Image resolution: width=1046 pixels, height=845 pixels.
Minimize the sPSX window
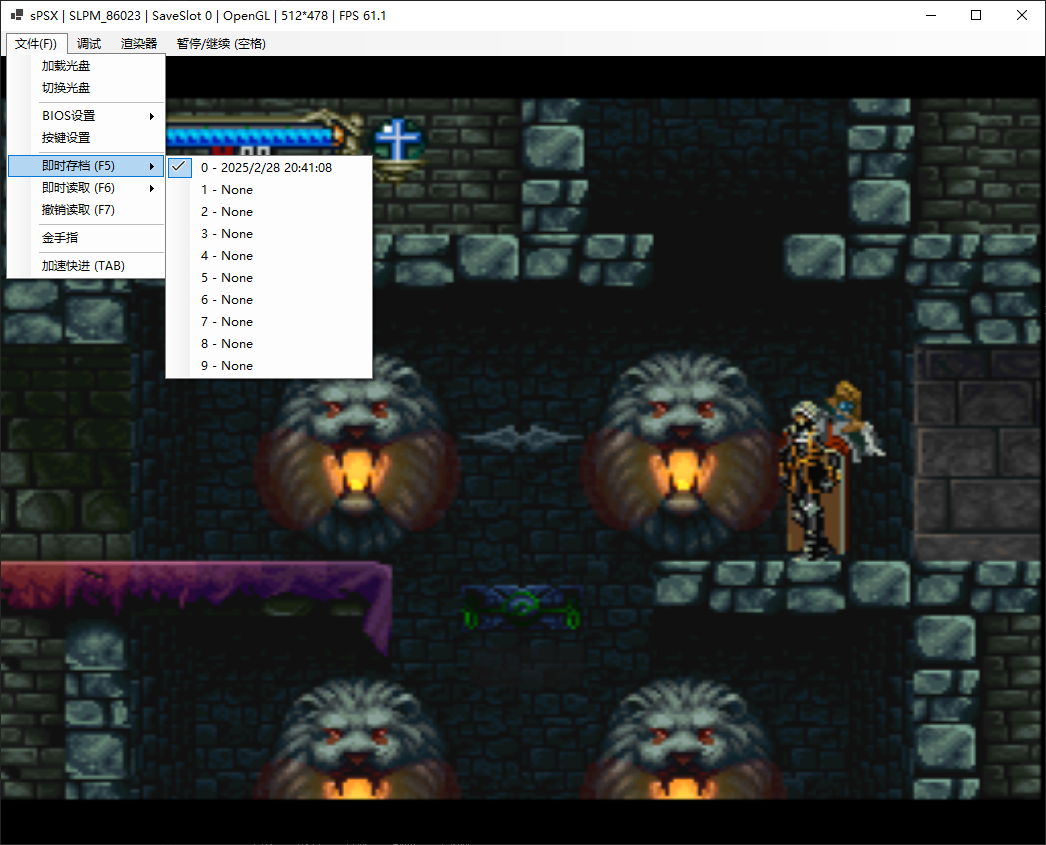(931, 15)
